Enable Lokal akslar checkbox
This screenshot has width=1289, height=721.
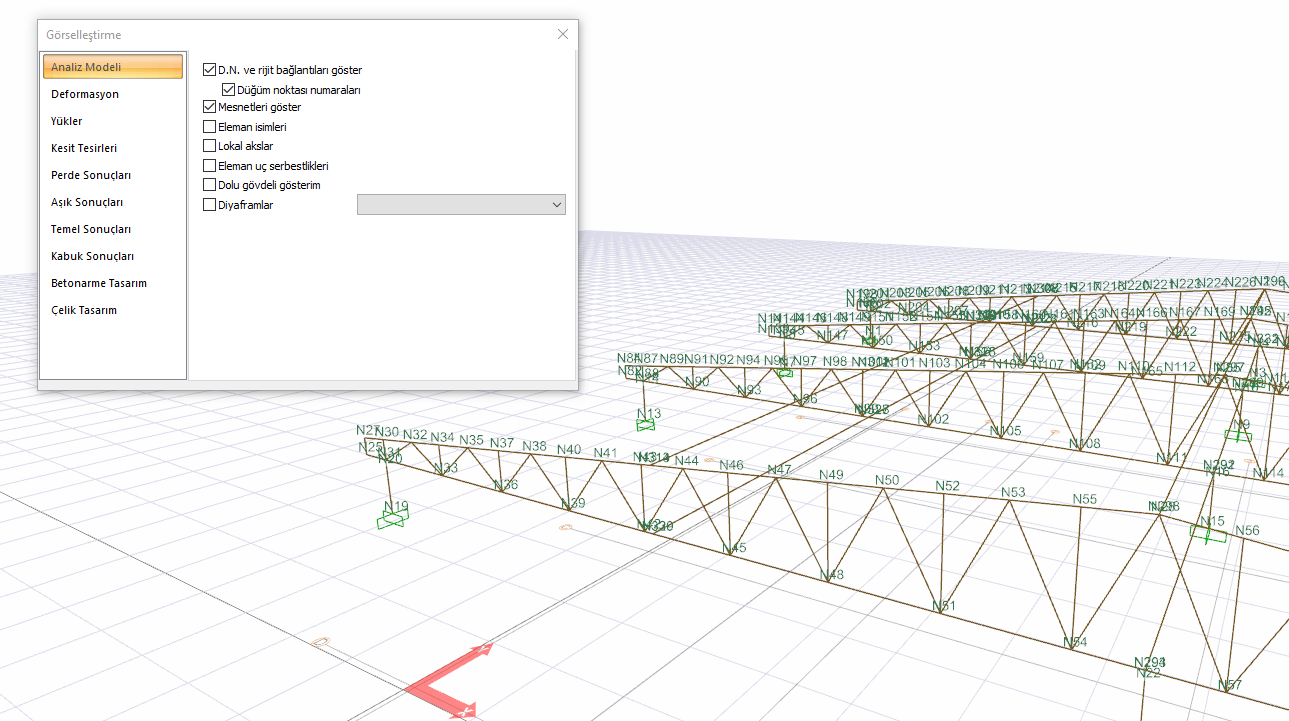[209, 146]
